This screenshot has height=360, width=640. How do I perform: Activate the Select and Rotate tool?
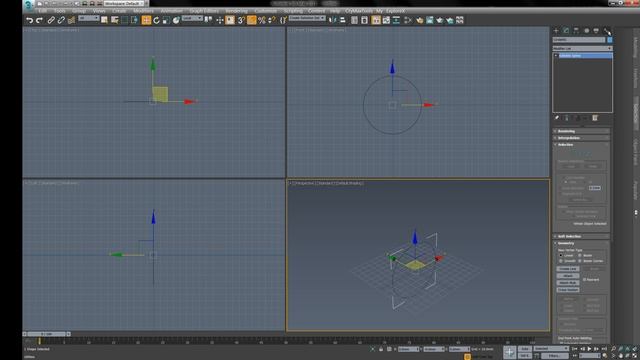tap(156, 20)
